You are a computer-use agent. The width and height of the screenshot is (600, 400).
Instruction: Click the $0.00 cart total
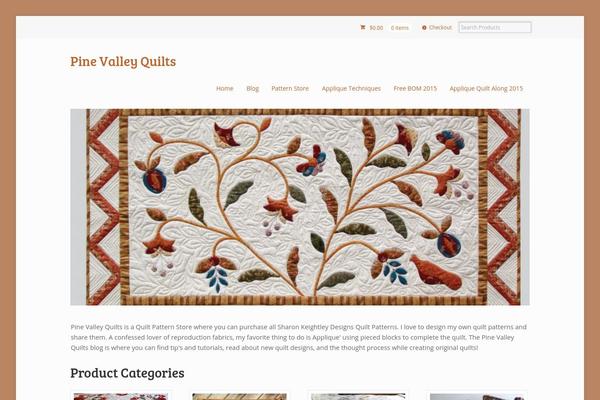tap(376, 28)
